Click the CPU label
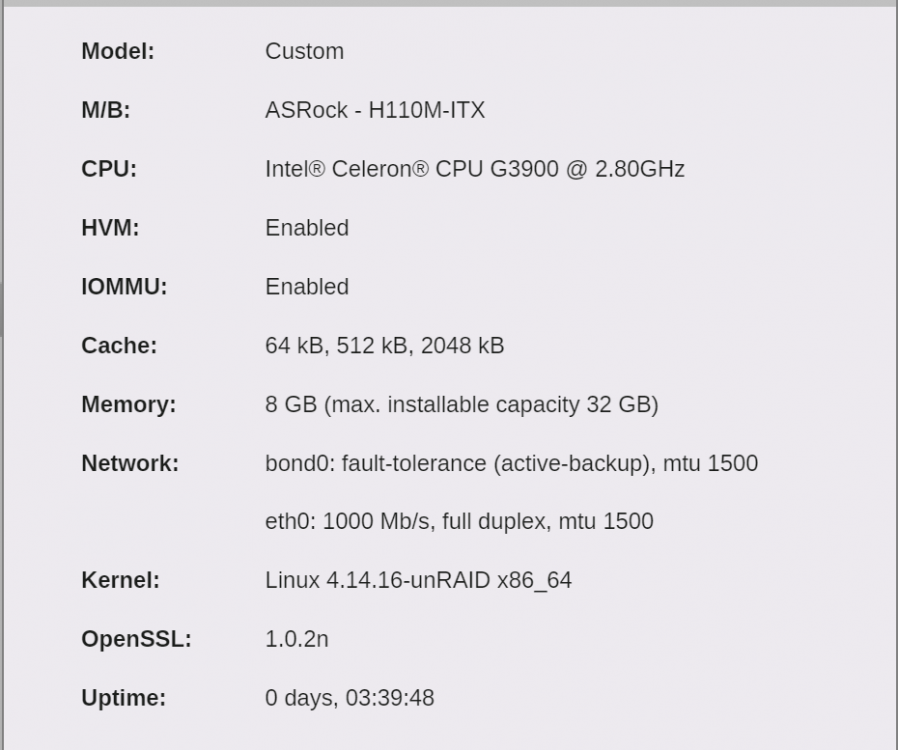 point(109,169)
